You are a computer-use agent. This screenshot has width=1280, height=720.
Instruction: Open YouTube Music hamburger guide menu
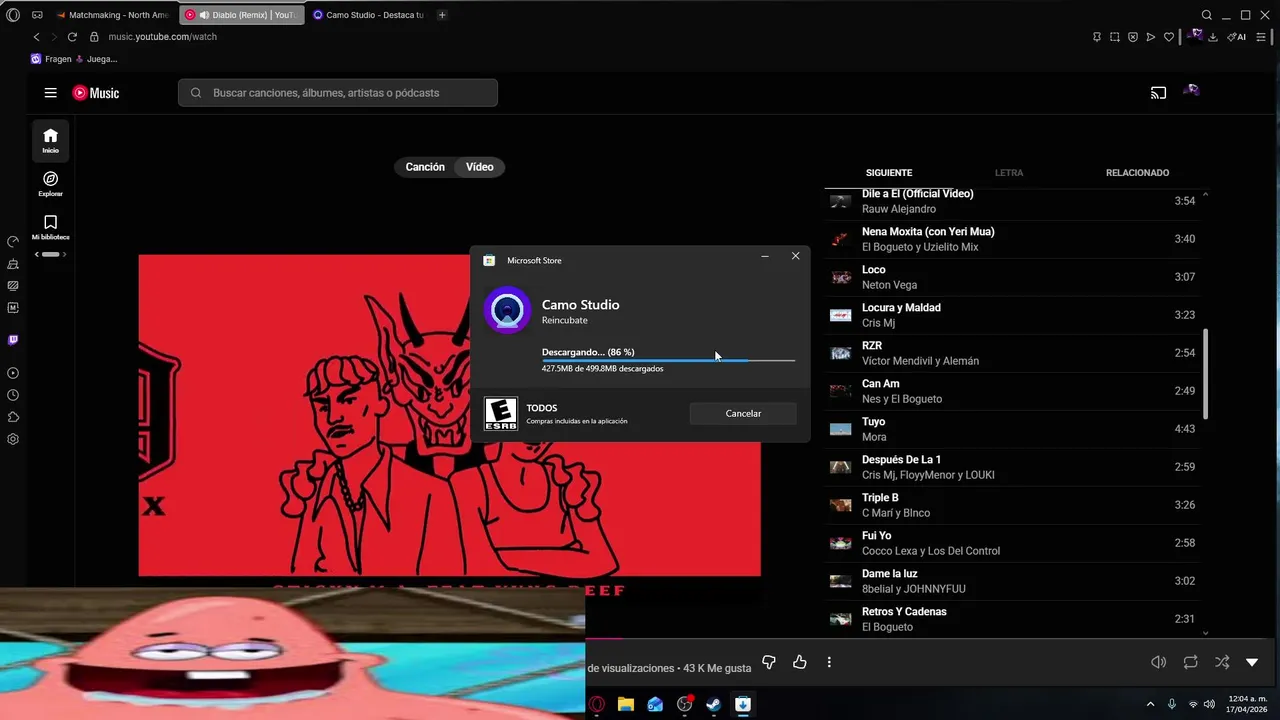[50, 93]
